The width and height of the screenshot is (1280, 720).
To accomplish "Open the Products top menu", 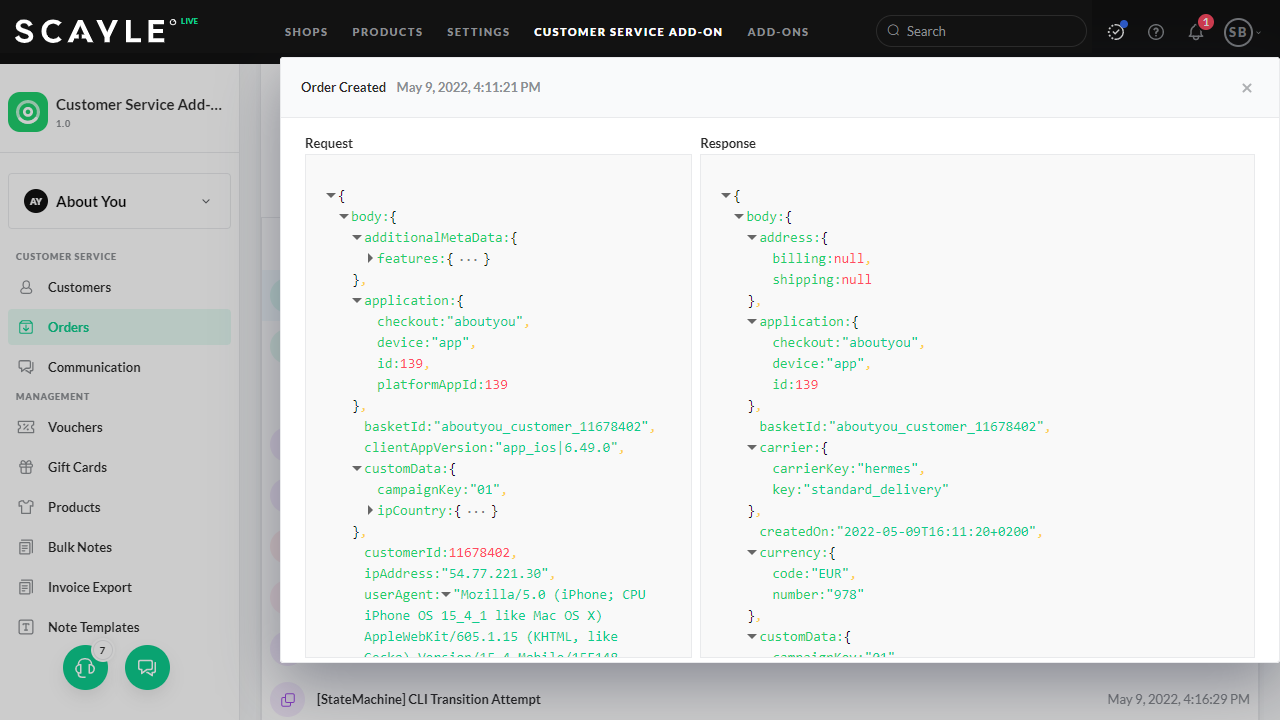I will 387,32.
